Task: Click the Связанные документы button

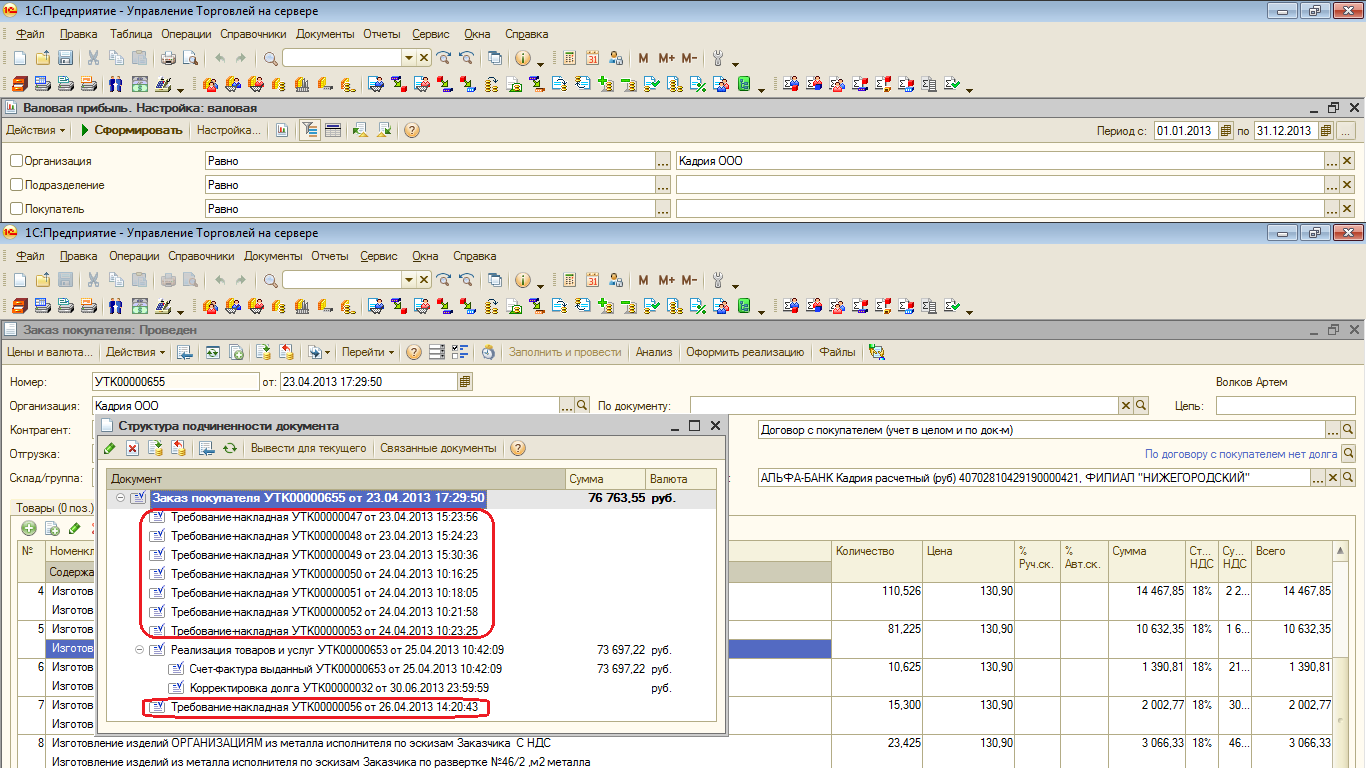Action: tap(438, 448)
